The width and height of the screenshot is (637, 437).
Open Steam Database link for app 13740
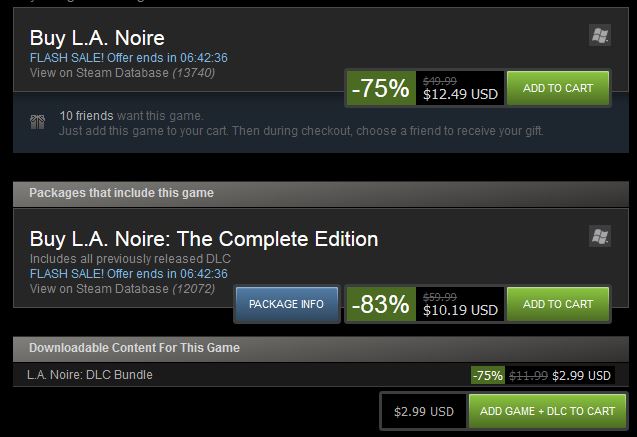point(122,73)
